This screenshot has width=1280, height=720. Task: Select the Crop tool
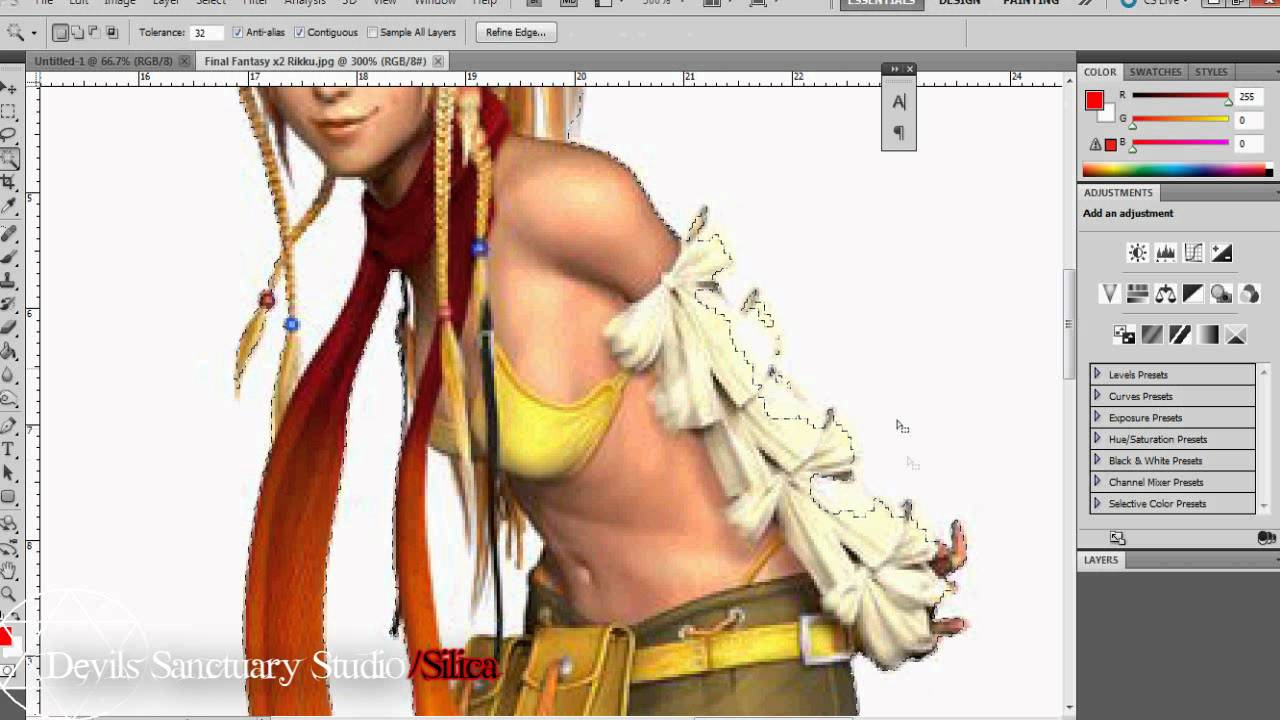8,182
